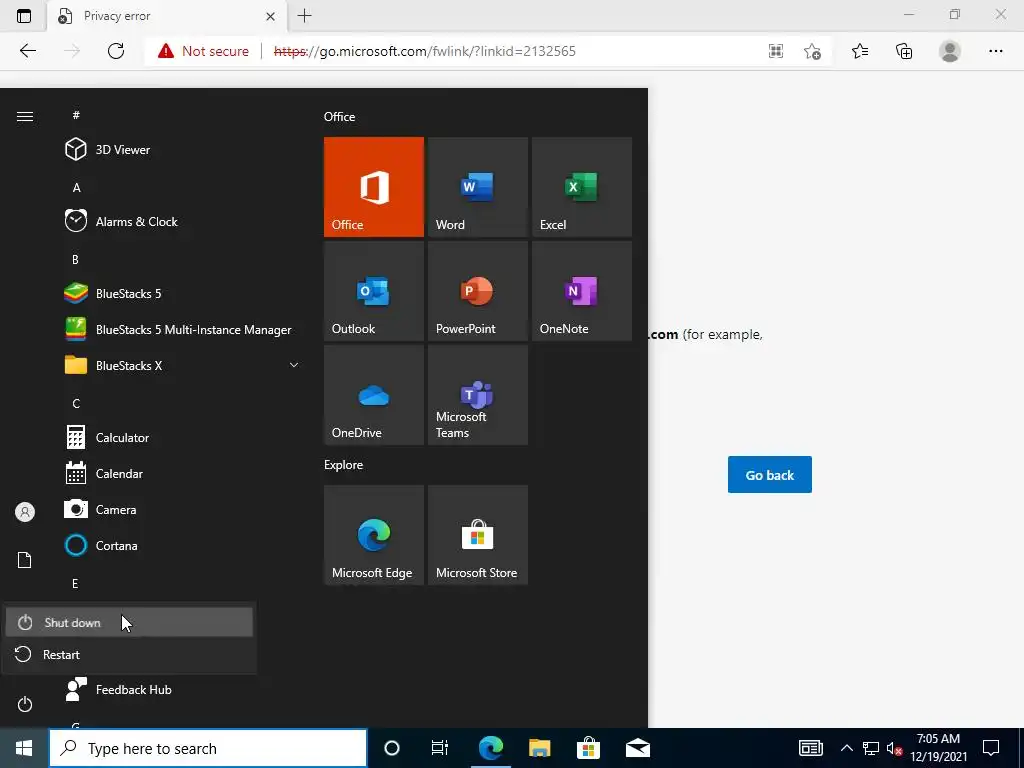The width and height of the screenshot is (1024, 768).
Task: Open the Mail app on taskbar
Action: (637, 748)
